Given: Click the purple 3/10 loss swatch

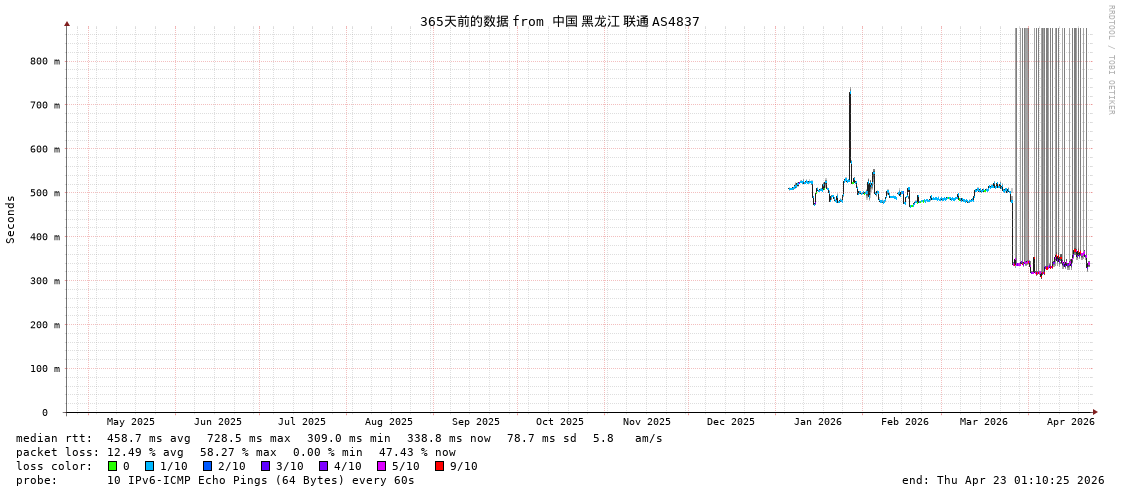Looking at the screenshot, I should click(265, 466).
